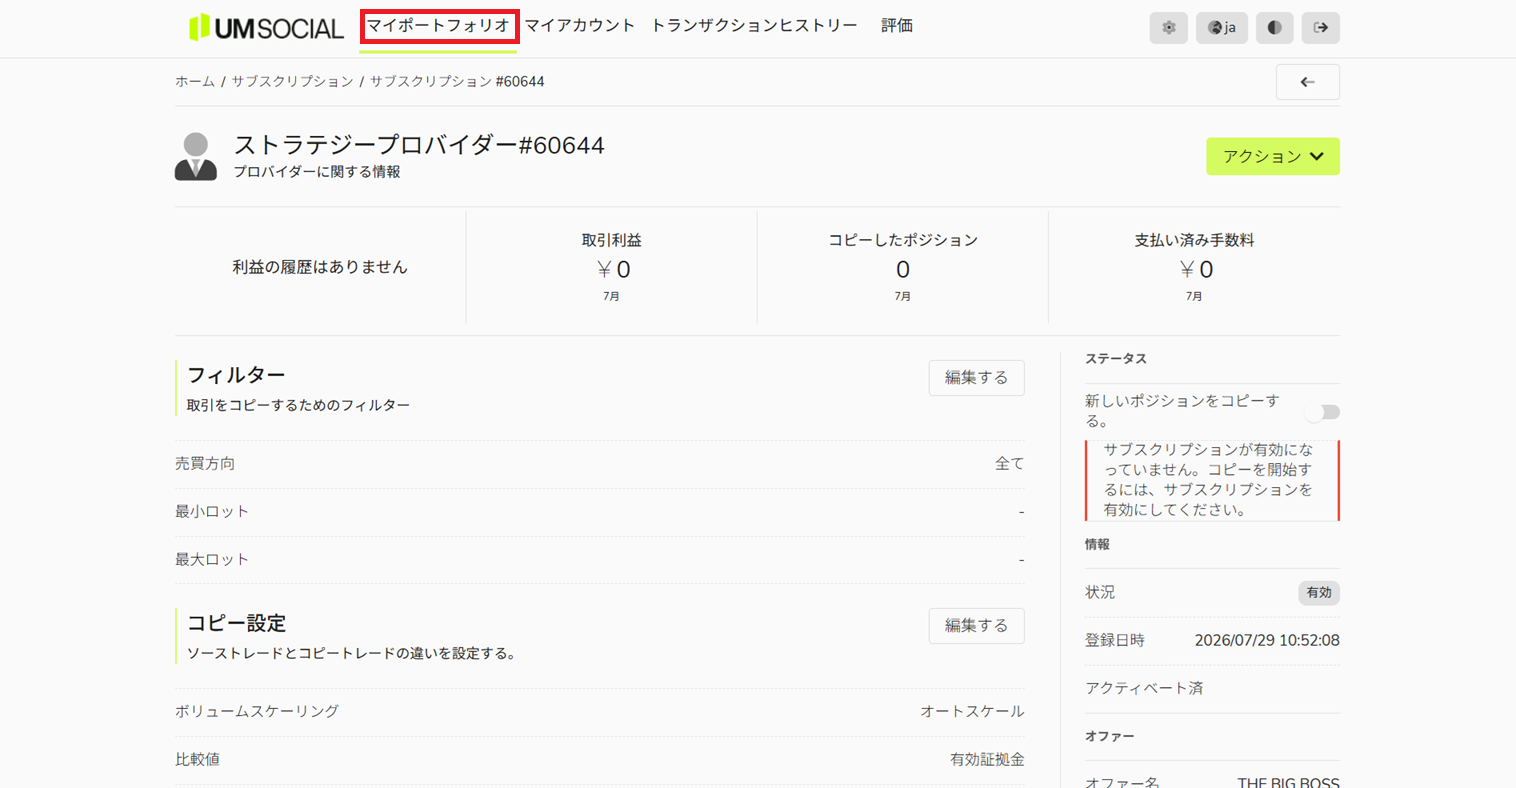Open the ja language selector
1516x788 pixels.
coord(1221,28)
